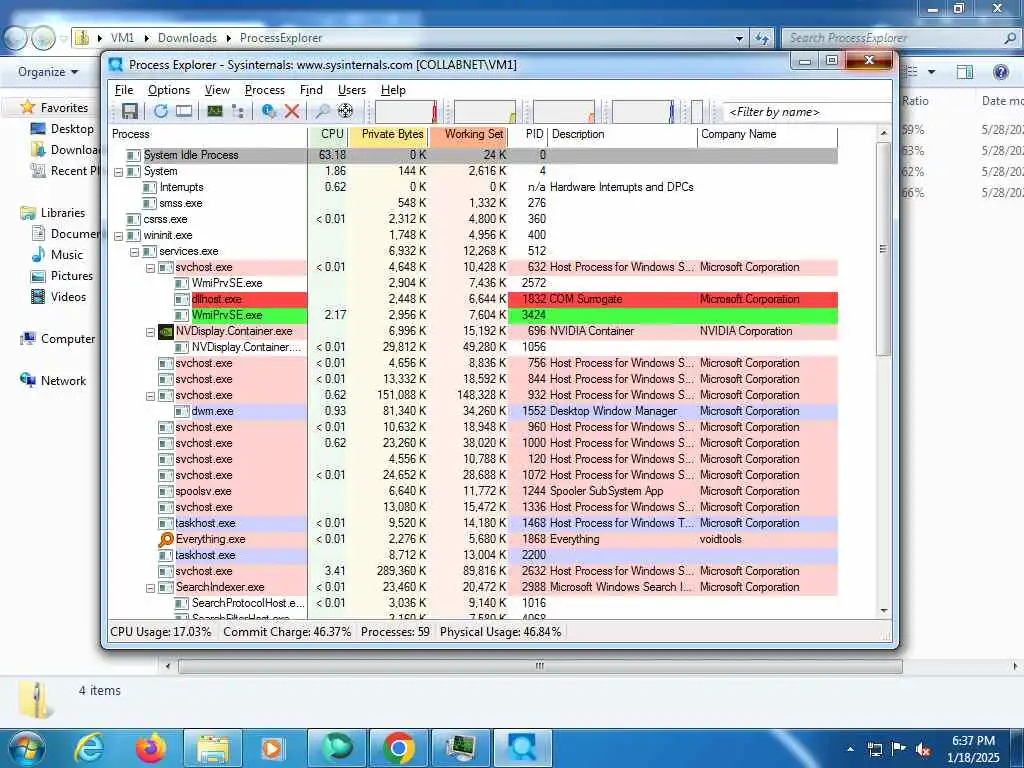Open Windows Media Player from taskbar
Screen dimensions: 1024x768
coord(272,748)
